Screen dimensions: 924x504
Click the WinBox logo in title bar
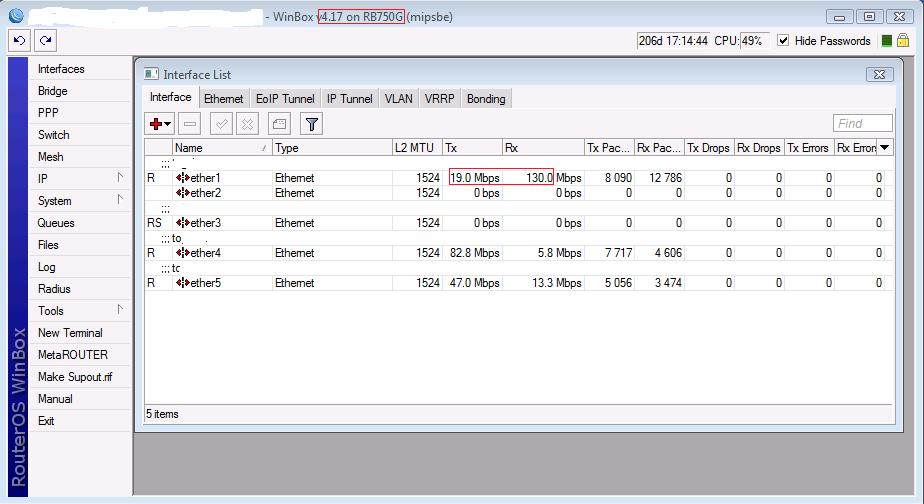coord(16,16)
